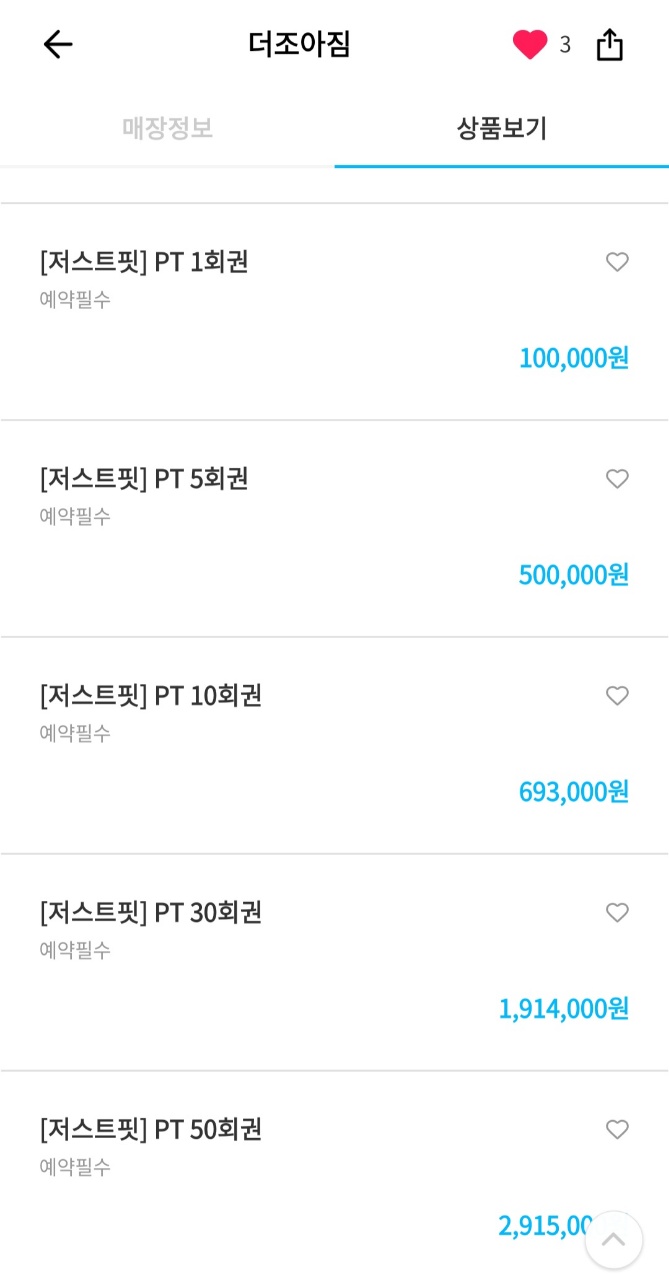The image size is (669, 1280).
Task: Tap the 1,914,000원 price
Action: point(564,1008)
